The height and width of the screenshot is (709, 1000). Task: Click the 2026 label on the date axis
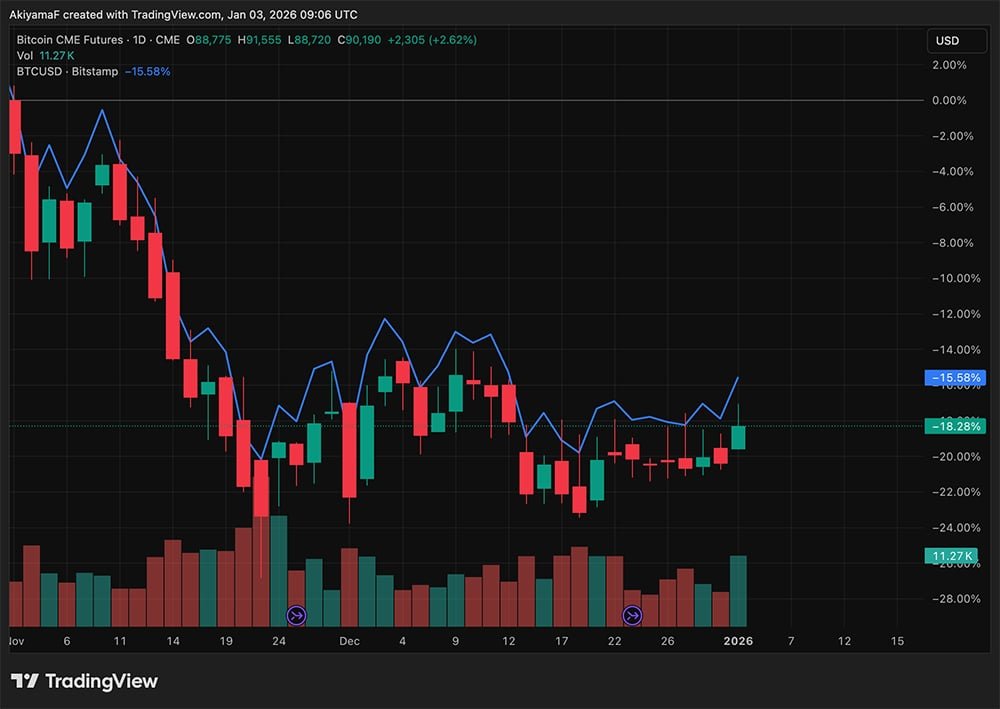tap(739, 641)
